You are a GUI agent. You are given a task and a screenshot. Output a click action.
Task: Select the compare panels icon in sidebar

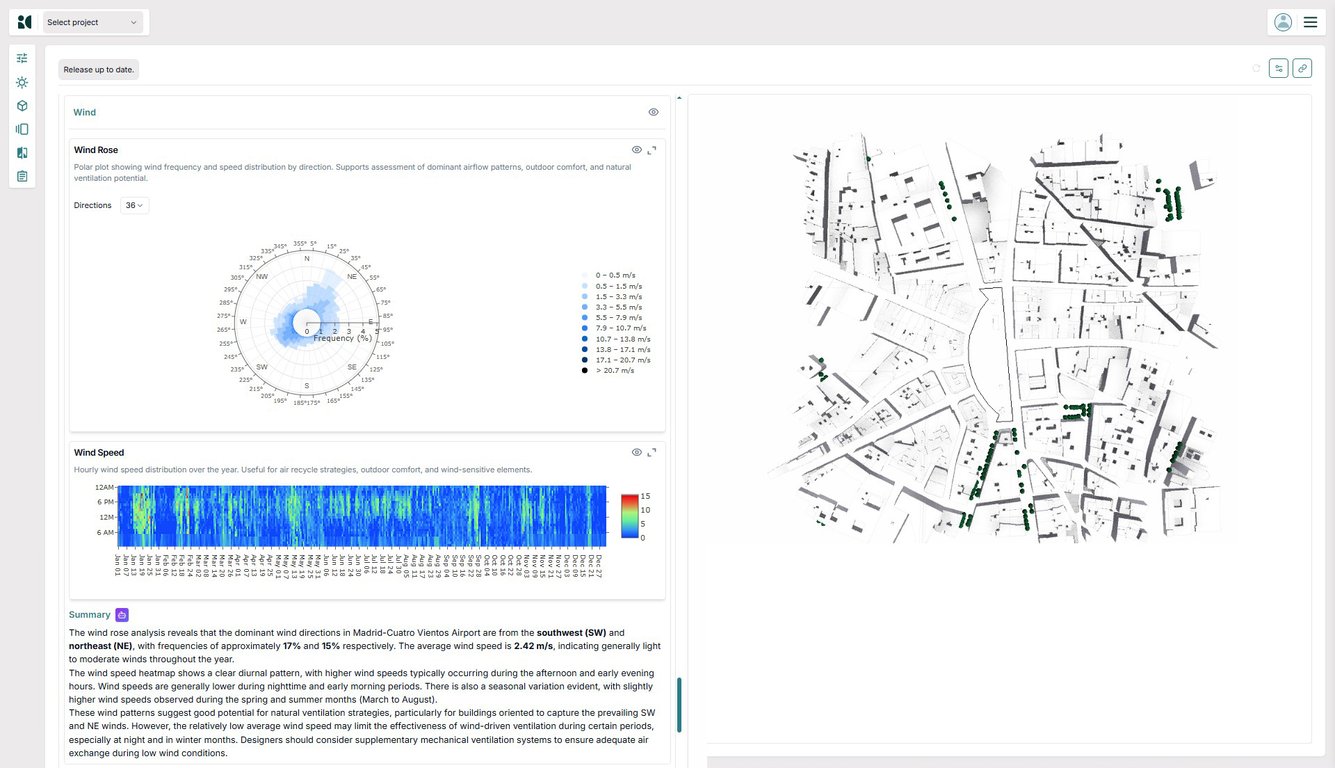click(22, 153)
